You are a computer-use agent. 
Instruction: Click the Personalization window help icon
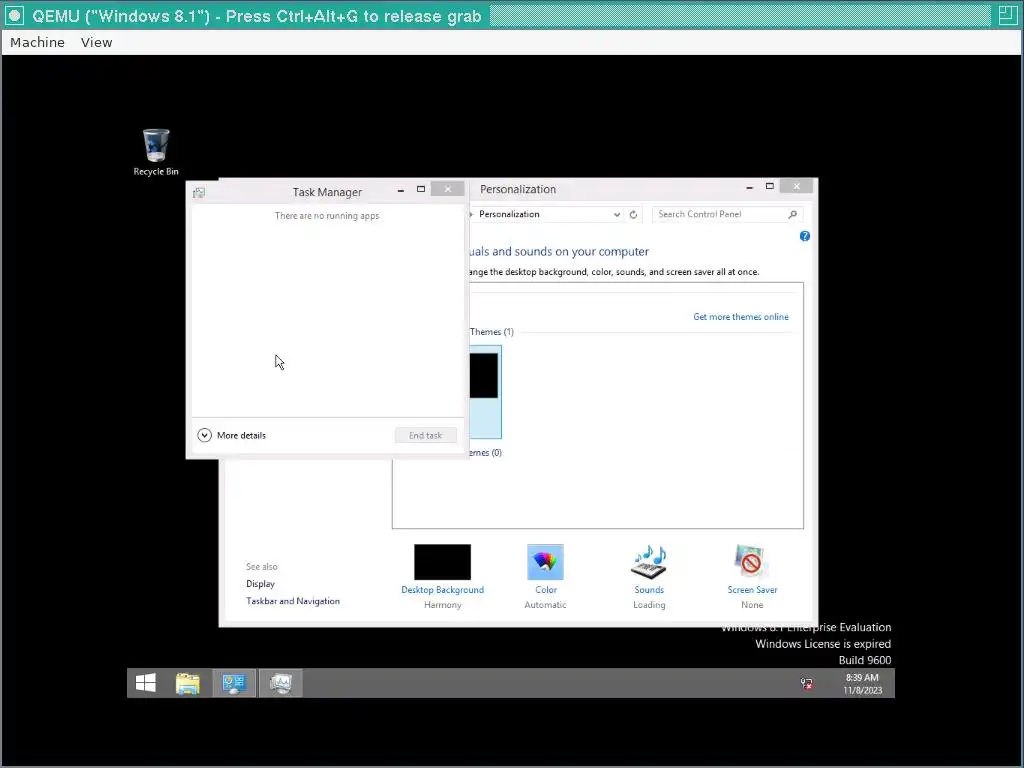coord(805,236)
